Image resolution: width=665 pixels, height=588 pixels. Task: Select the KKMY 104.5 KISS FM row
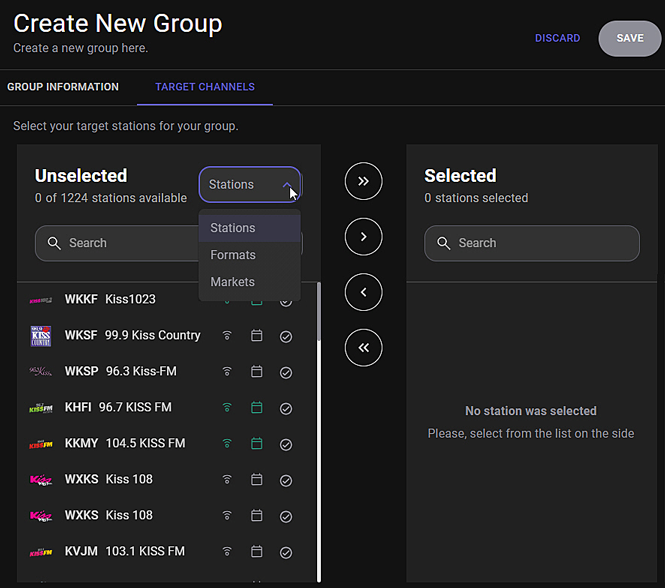pyautogui.click(x=166, y=444)
